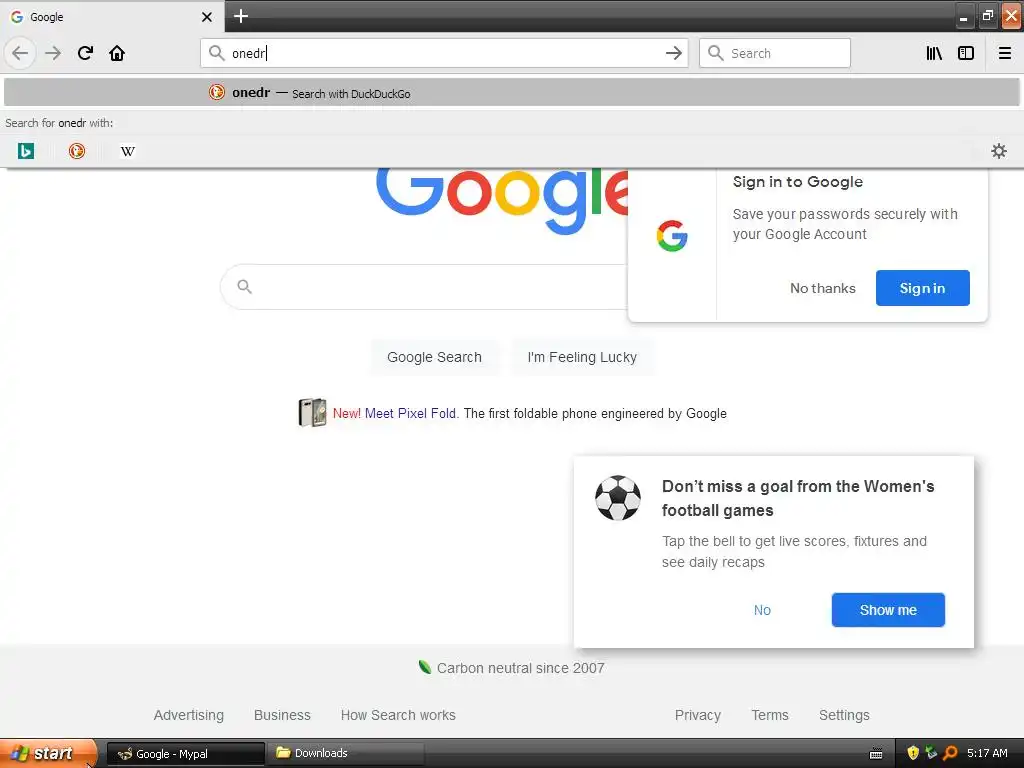Go back to the previous page
1024x768 pixels.
(20, 53)
